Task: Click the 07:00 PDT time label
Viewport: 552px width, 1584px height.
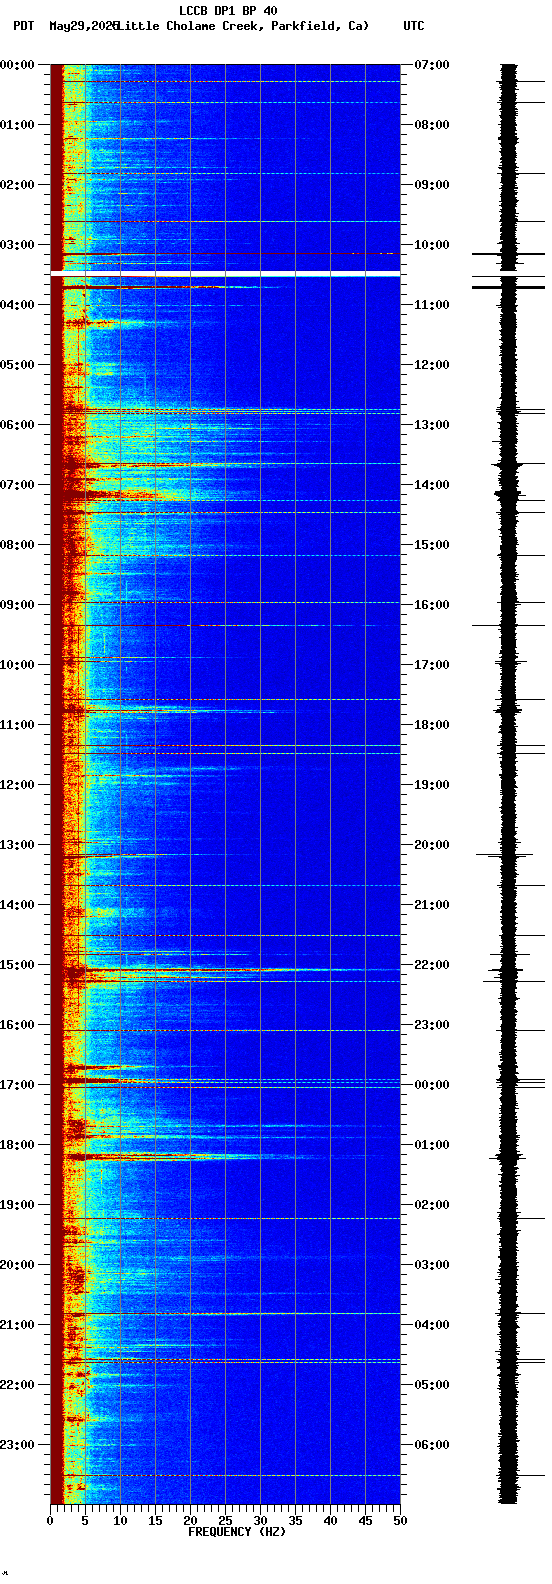Action: (17, 485)
